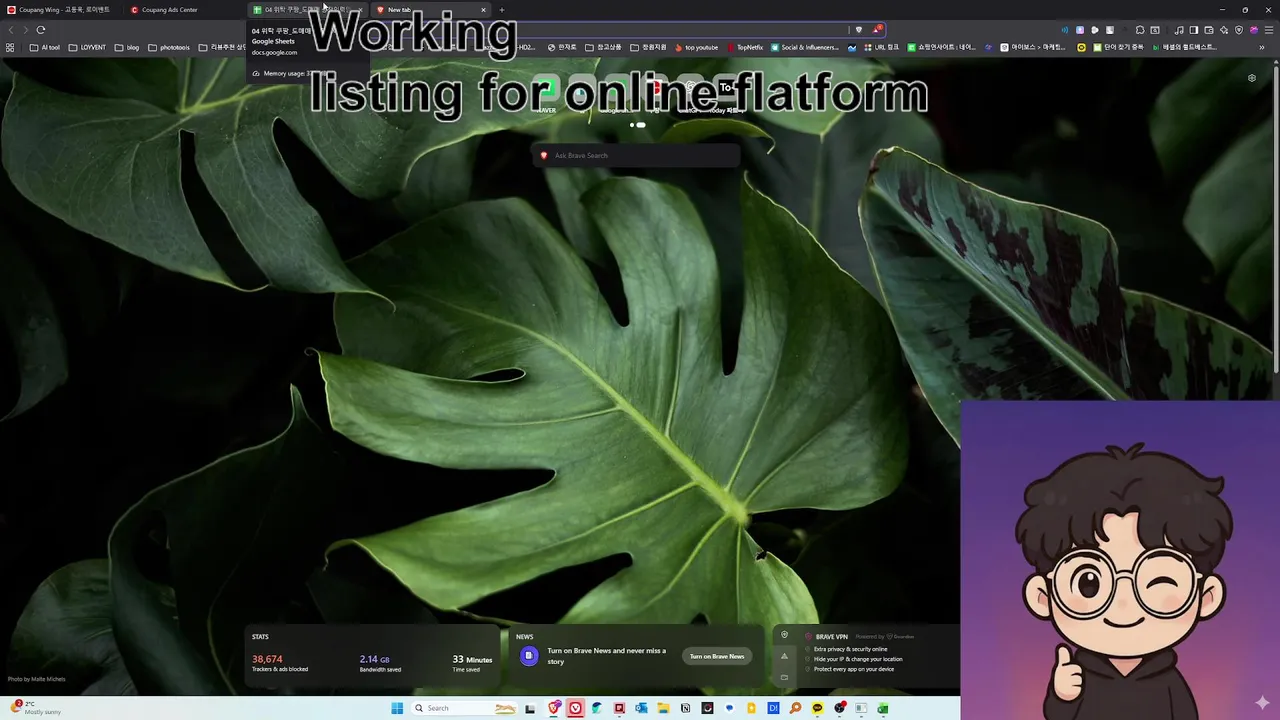The image size is (1280, 720).
Task: Open the Brave Rewards icon in address bar
Action: tap(877, 30)
